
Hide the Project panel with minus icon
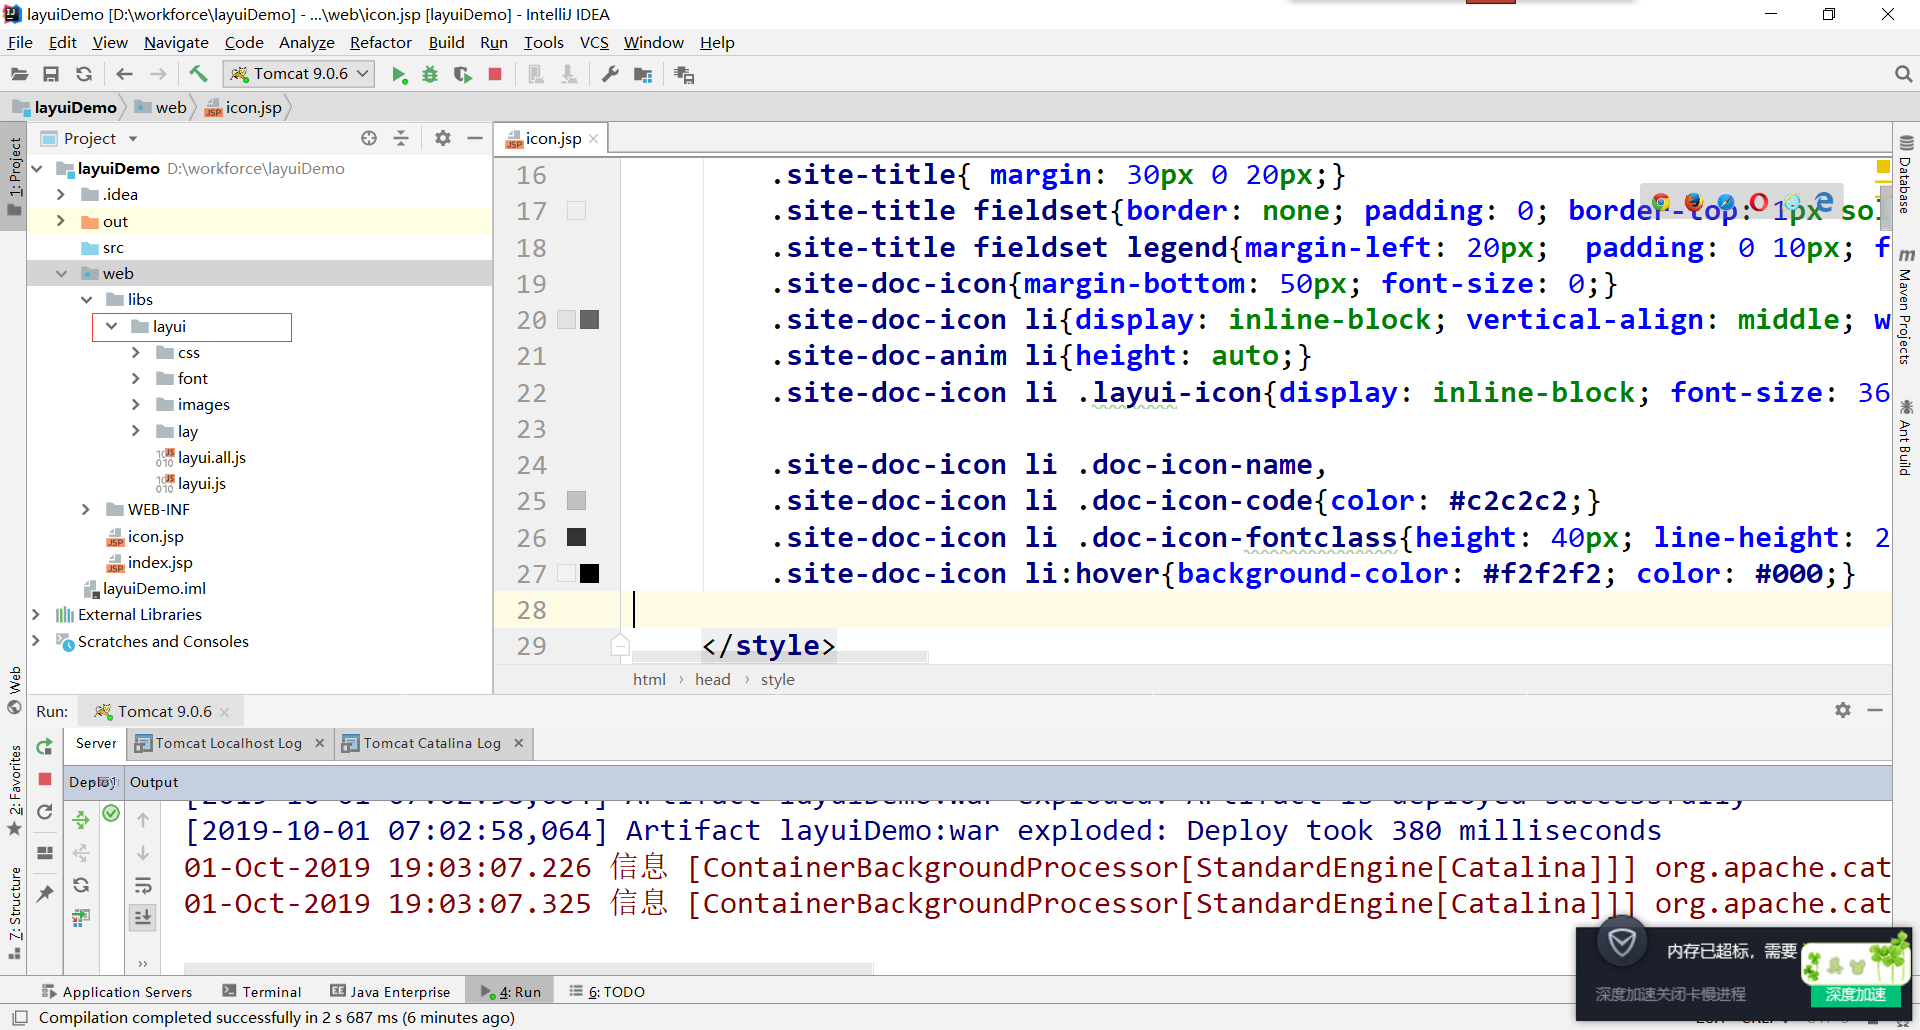point(475,138)
